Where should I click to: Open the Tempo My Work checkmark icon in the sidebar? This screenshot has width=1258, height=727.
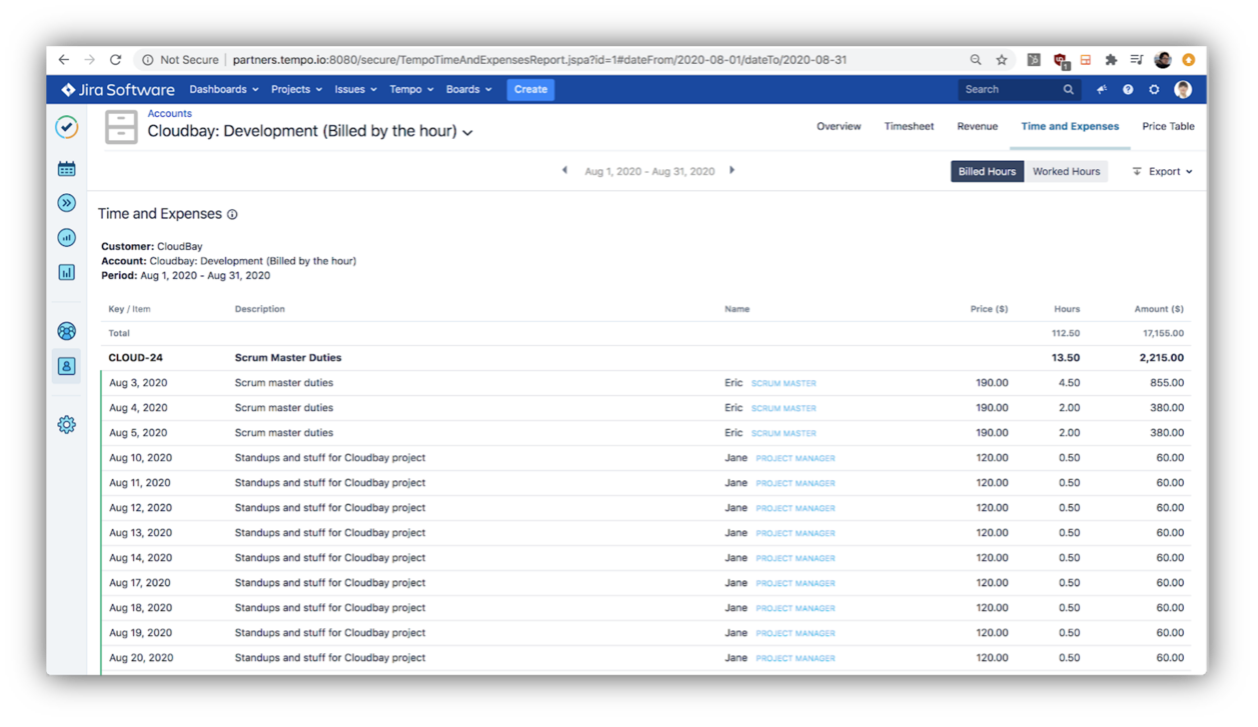point(67,127)
